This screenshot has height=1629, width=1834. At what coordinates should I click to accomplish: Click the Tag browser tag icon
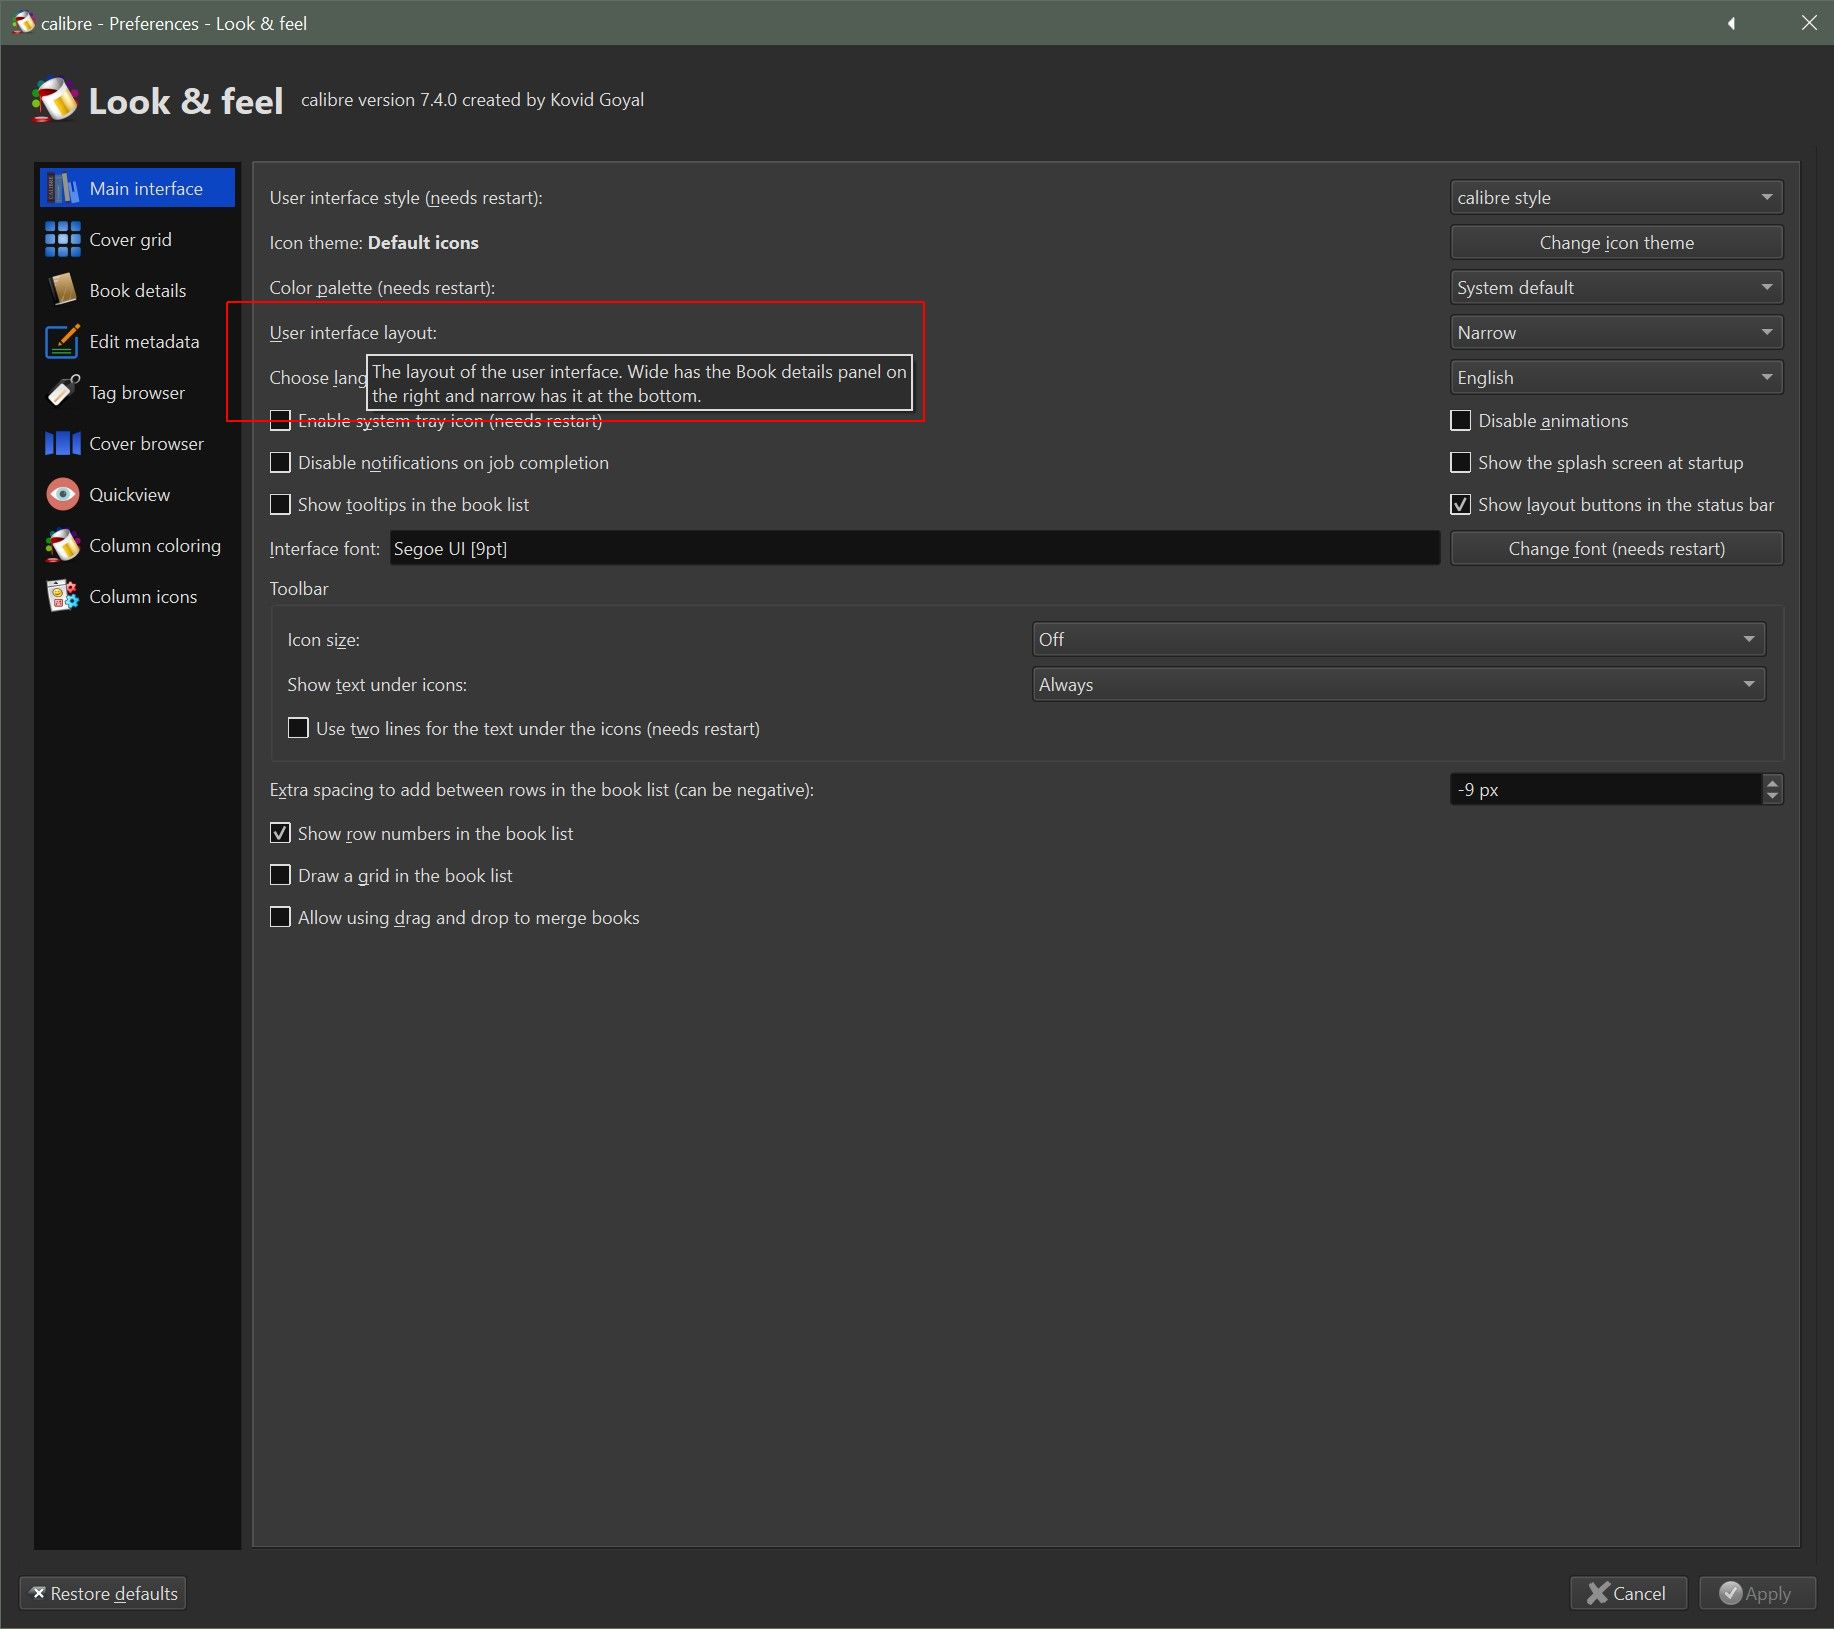[63, 392]
